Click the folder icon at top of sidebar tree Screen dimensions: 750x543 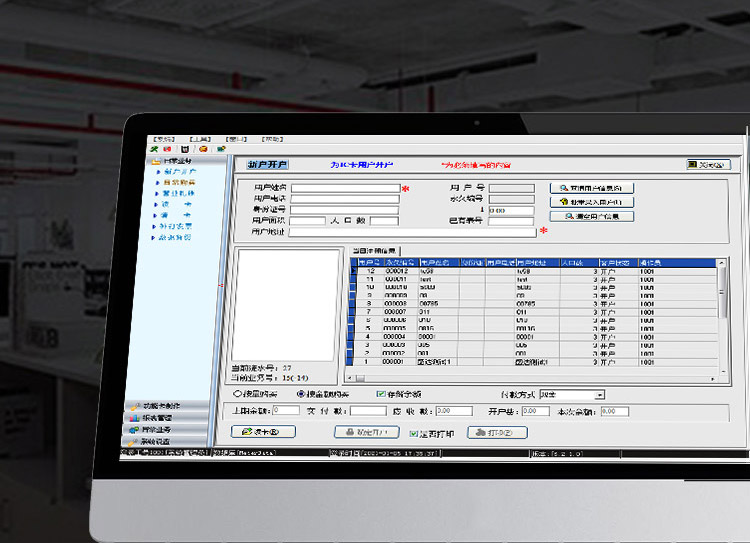[x=154, y=161]
